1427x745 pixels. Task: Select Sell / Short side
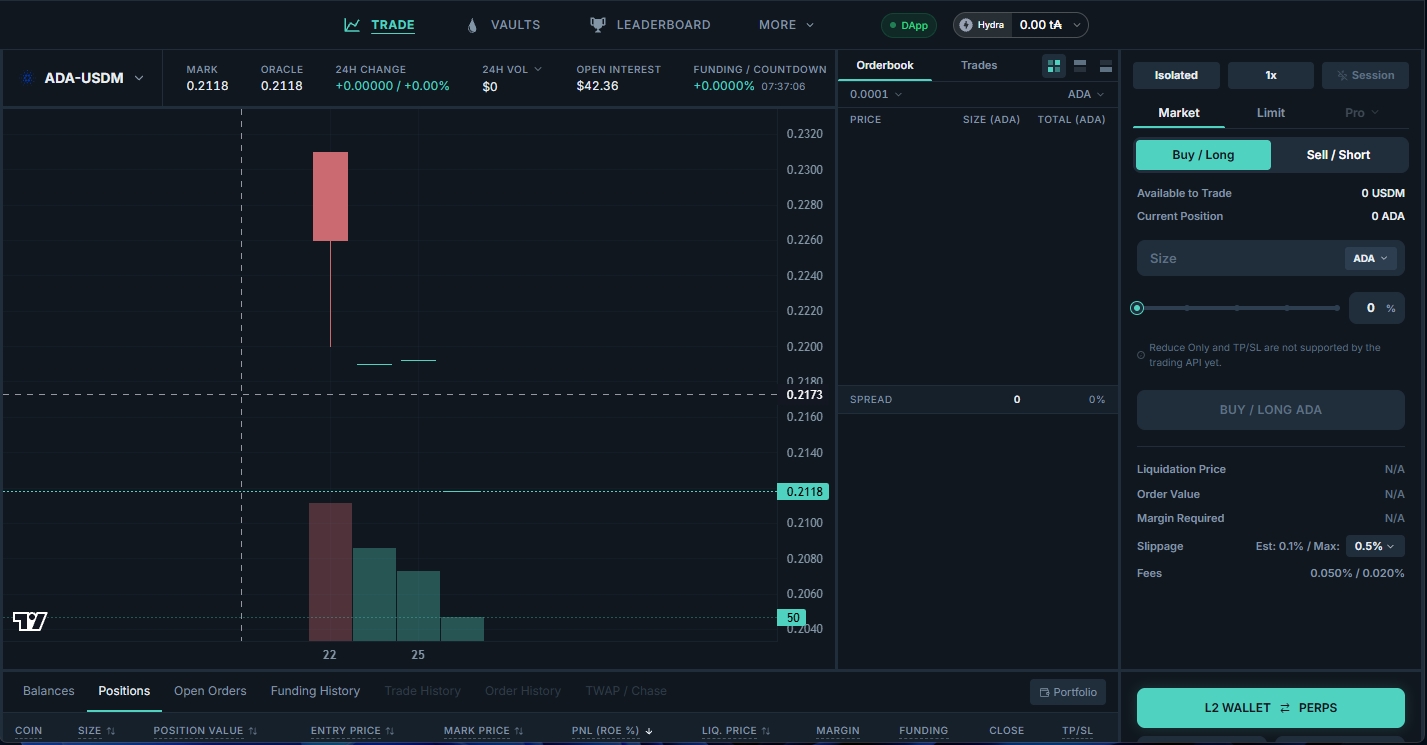coord(1338,155)
